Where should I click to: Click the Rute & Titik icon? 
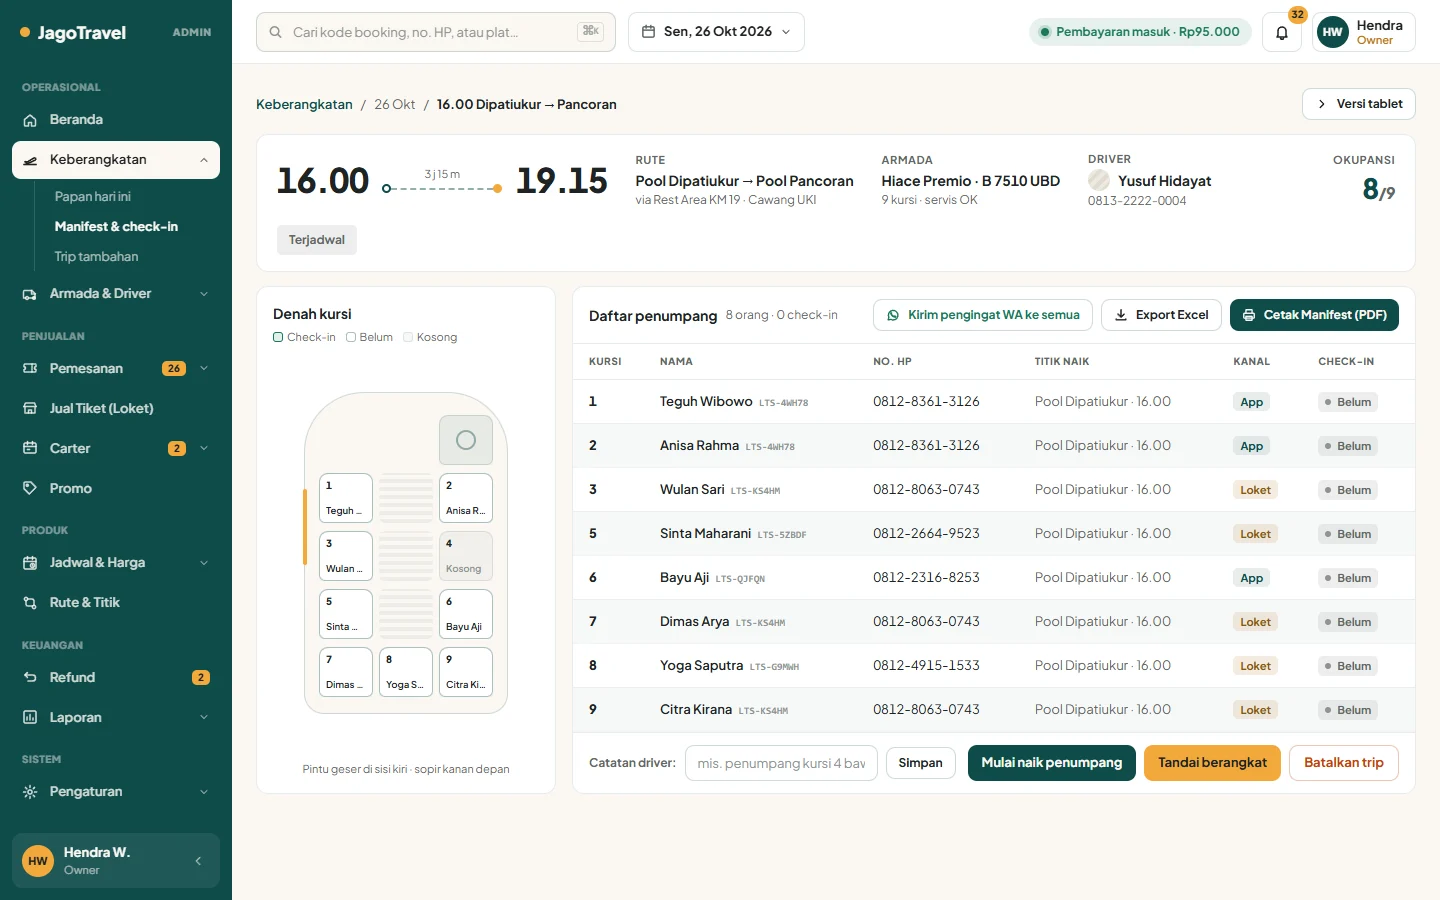[x=30, y=602]
